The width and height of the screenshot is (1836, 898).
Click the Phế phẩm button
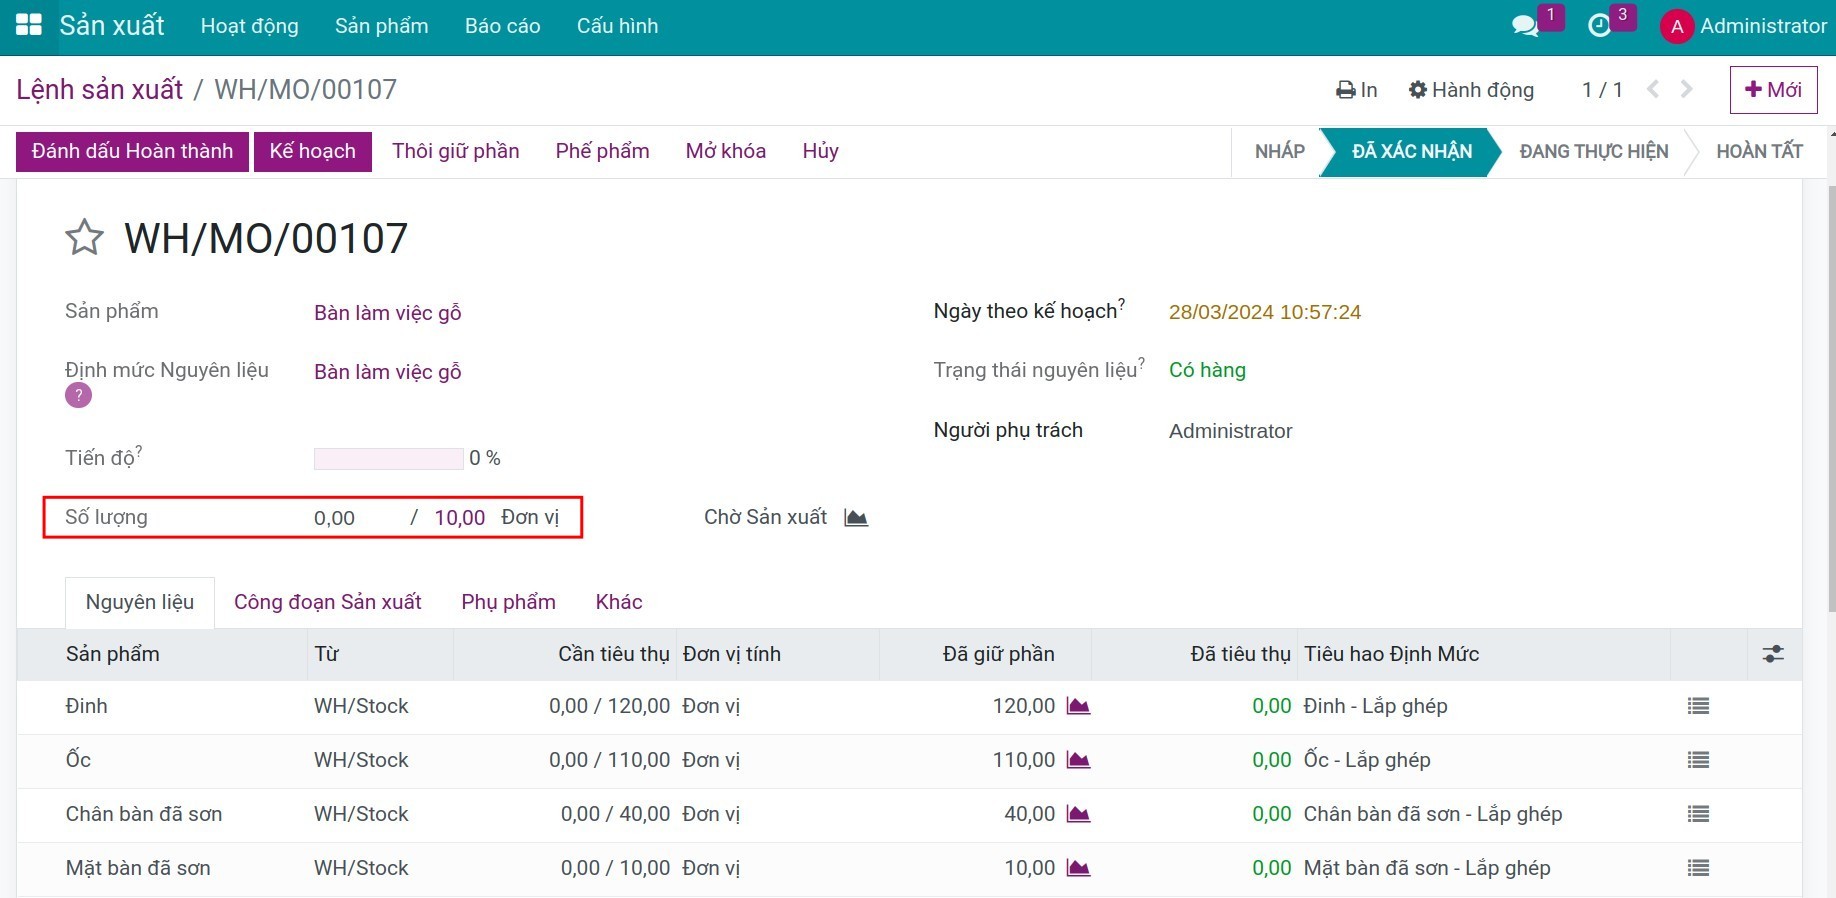click(x=603, y=151)
